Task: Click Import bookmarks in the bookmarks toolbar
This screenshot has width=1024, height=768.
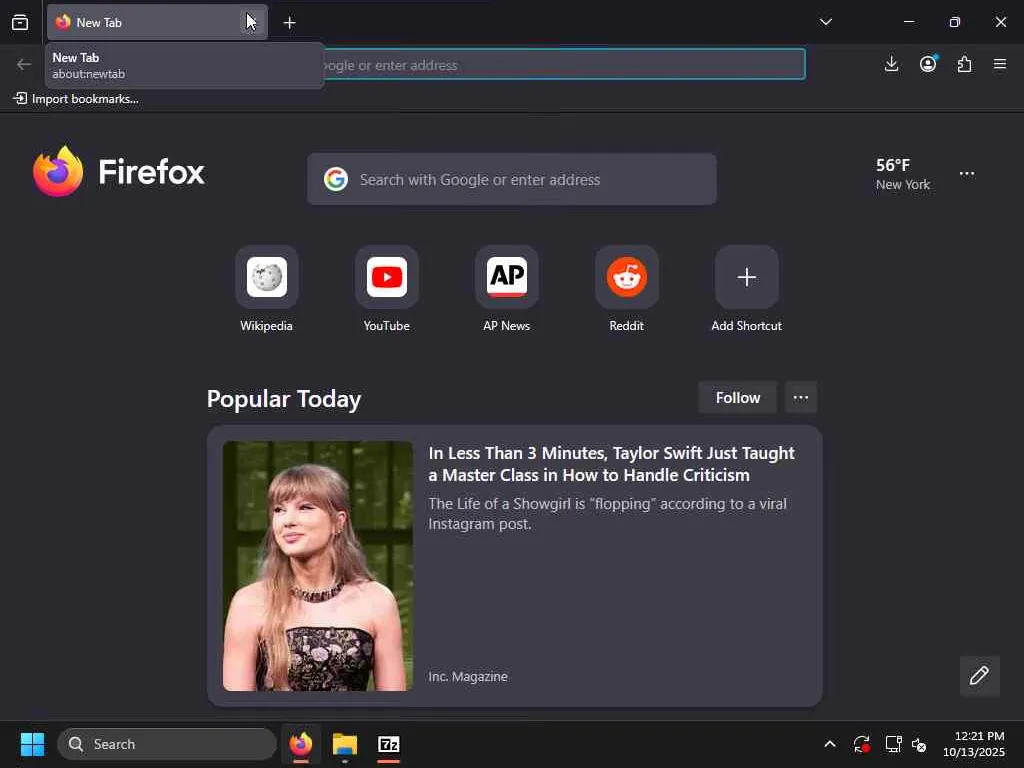Action: 76,99
